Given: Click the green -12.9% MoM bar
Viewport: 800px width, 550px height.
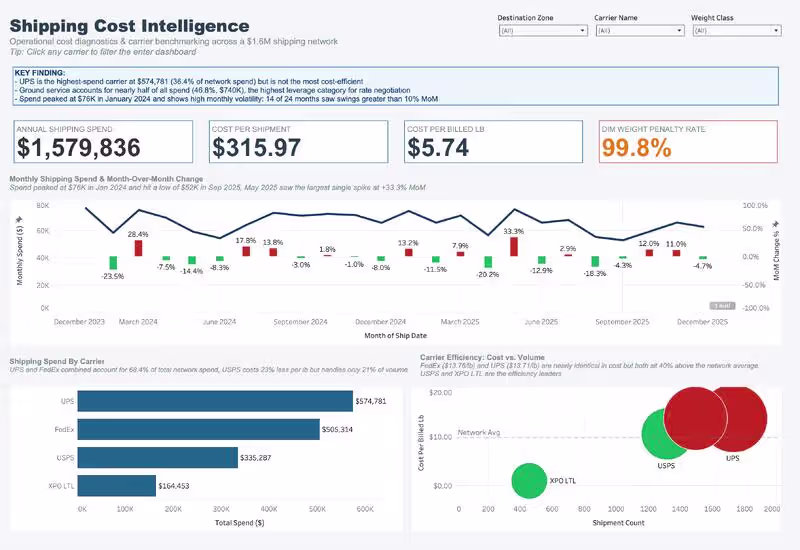Looking at the screenshot, I should (542, 260).
